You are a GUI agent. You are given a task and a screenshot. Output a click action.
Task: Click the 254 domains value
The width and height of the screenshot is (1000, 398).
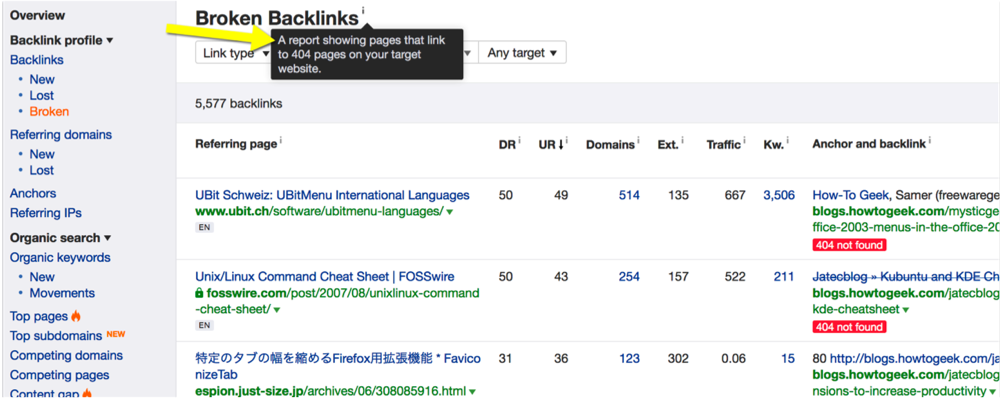coord(629,277)
